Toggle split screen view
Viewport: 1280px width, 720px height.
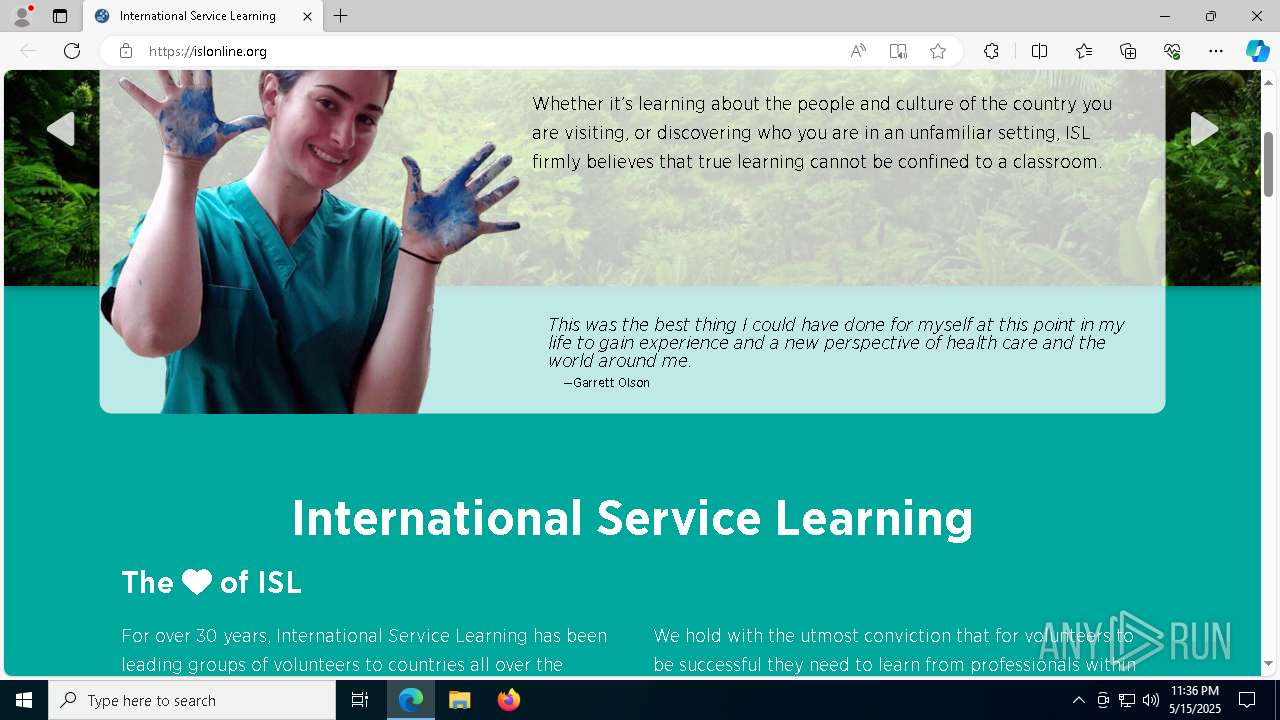tap(1039, 51)
